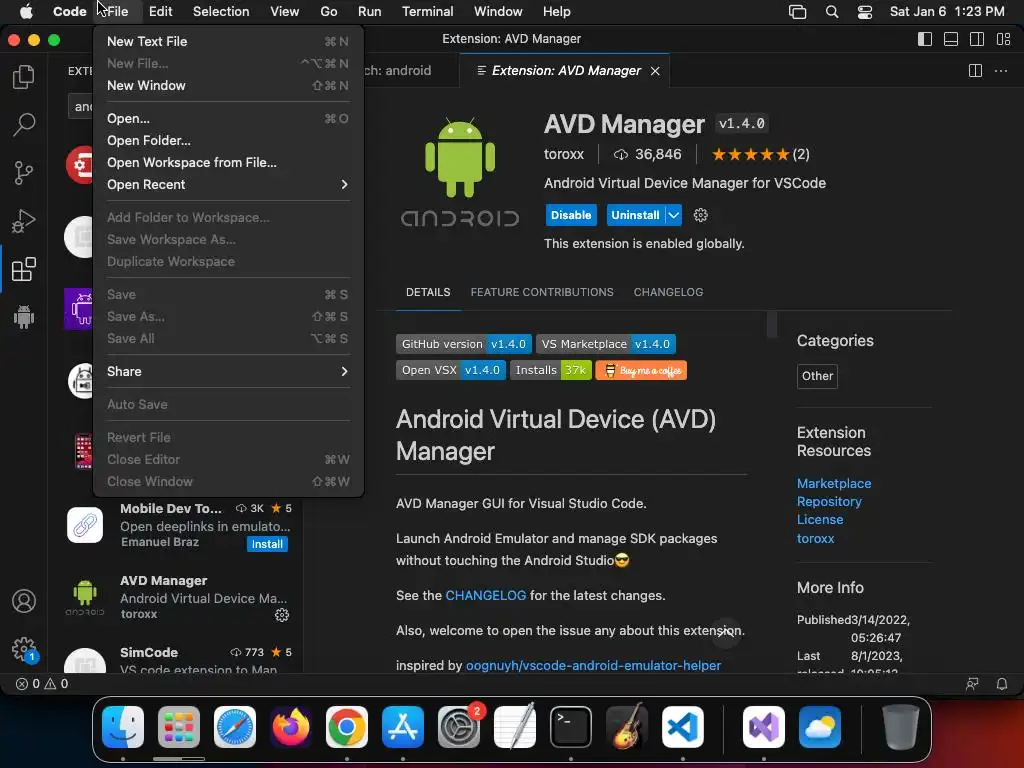
Task: Open the License resource link
Action: [x=820, y=520]
